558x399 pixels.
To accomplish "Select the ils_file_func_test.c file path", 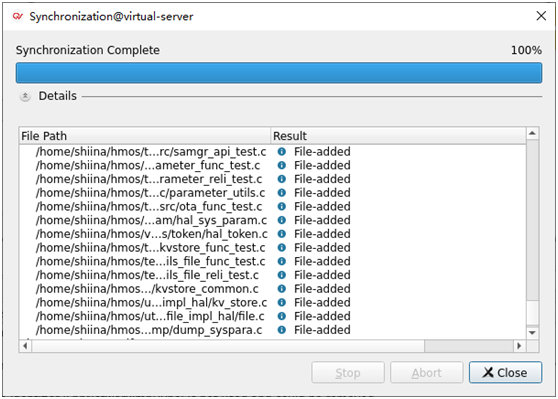I will (151, 261).
